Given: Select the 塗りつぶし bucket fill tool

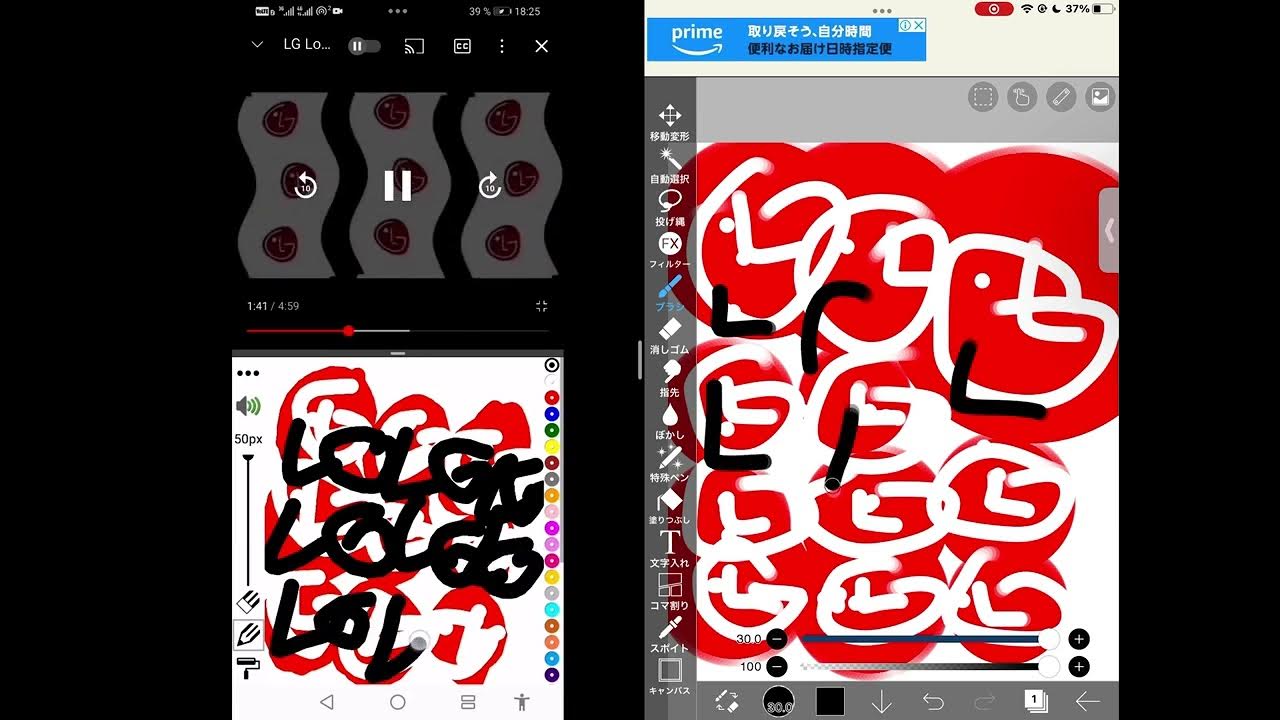Looking at the screenshot, I should coord(669,507).
